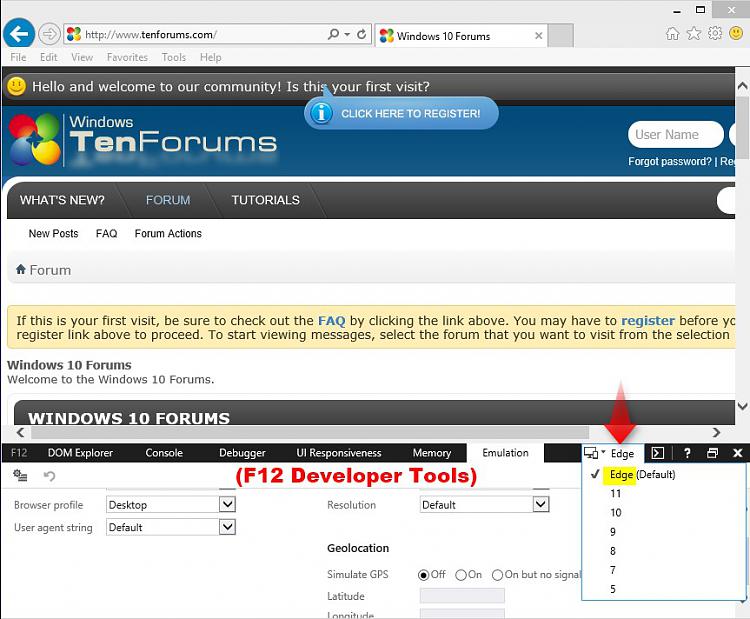The image size is (750, 619).
Task: Click the page vertical scroll down arrow
Action: (742, 406)
